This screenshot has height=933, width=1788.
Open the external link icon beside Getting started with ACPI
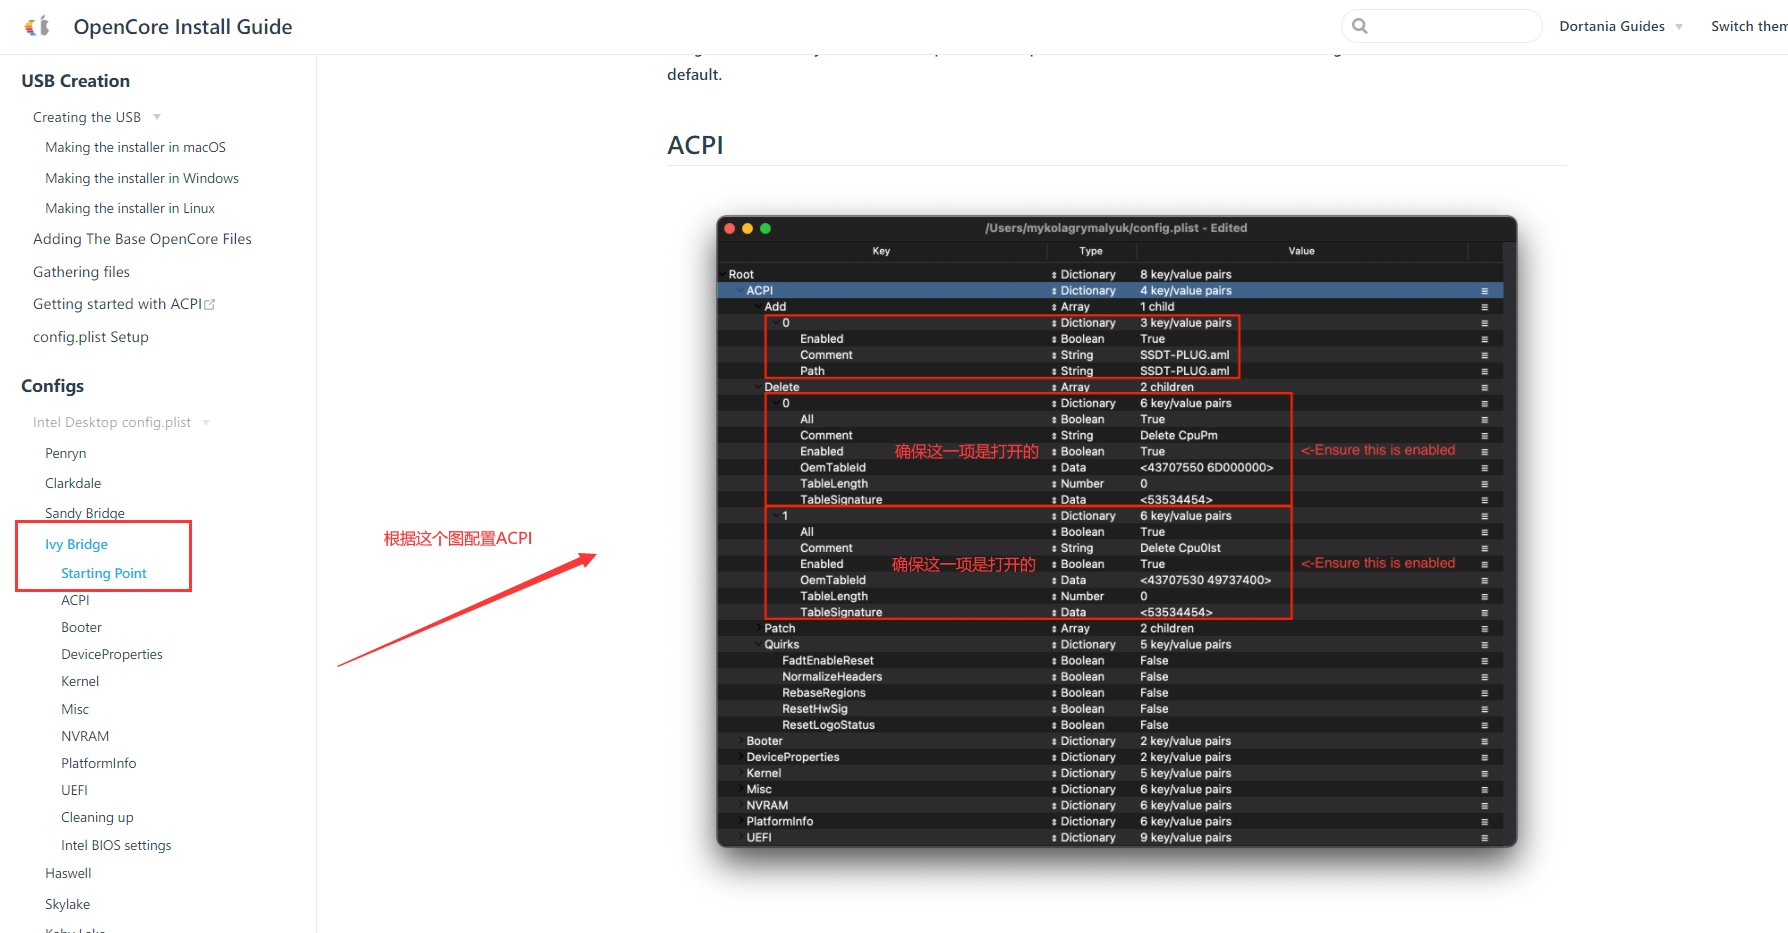[x=210, y=304]
